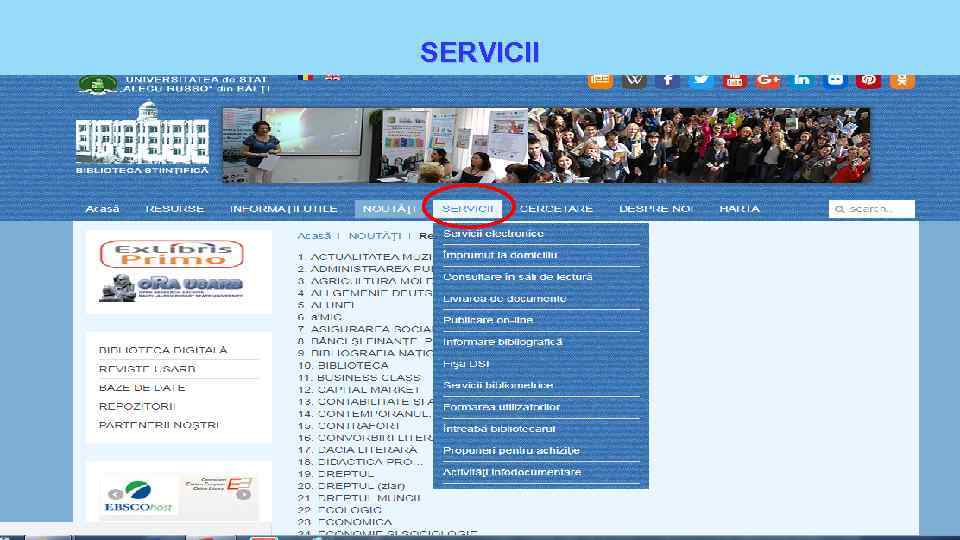Image resolution: width=960 pixels, height=540 pixels.
Task: Open the SERVICII menu
Action: click(468, 209)
